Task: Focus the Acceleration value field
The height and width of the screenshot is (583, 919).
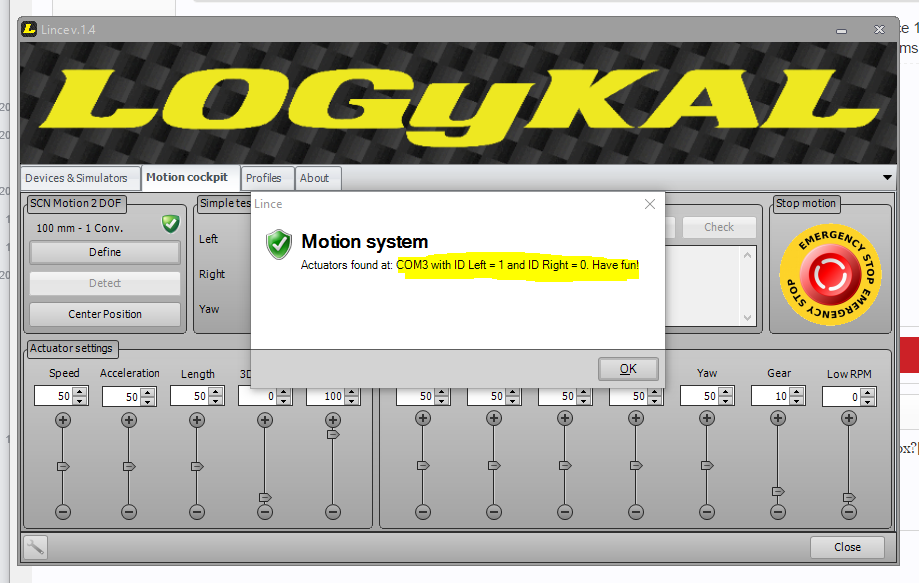Action: pyautogui.click(x=122, y=397)
